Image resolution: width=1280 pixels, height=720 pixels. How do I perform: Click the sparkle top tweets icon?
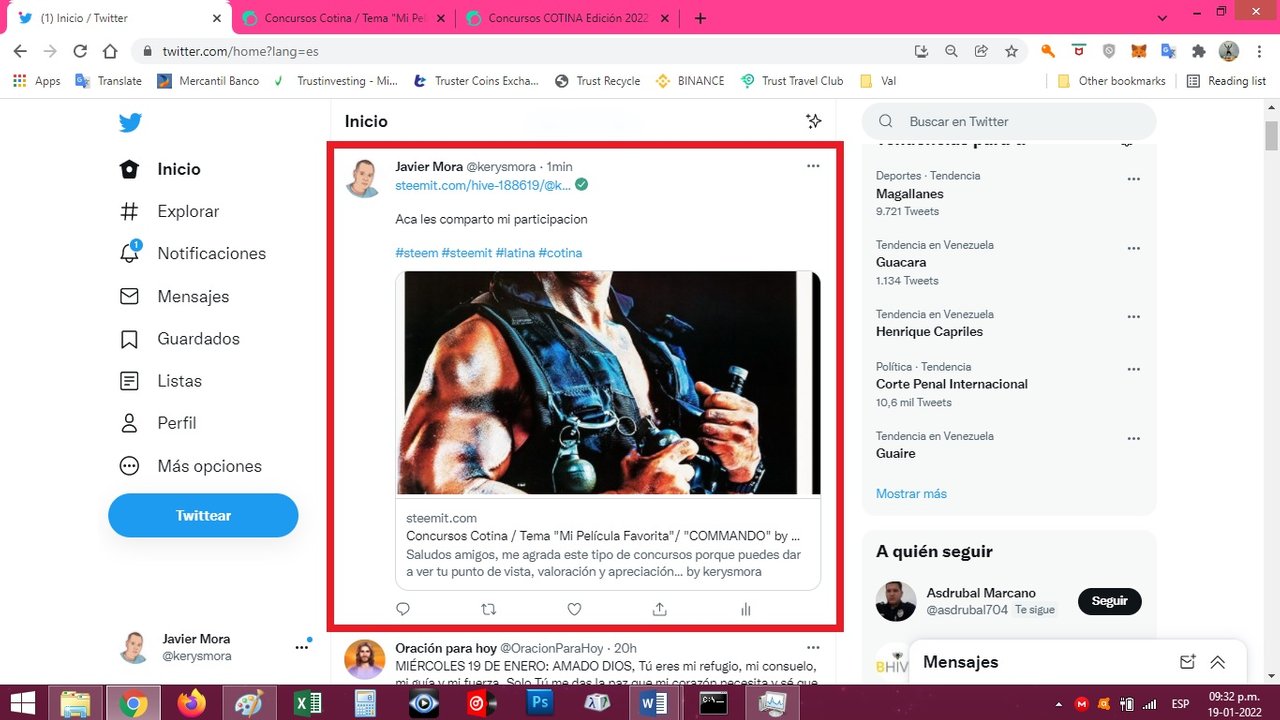point(814,121)
